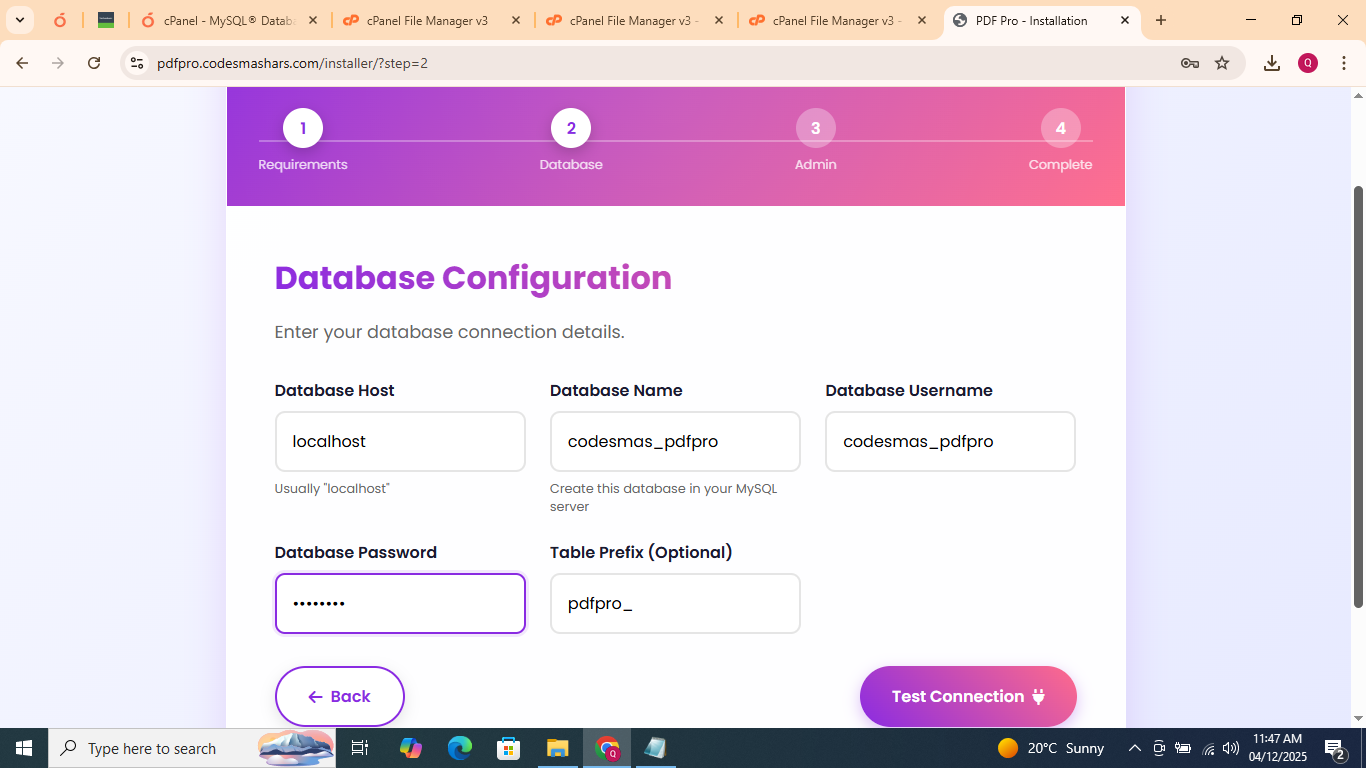This screenshot has width=1366, height=768.
Task: Select step 3 Admin circle
Action: pyautogui.click(x=815, y=128)
